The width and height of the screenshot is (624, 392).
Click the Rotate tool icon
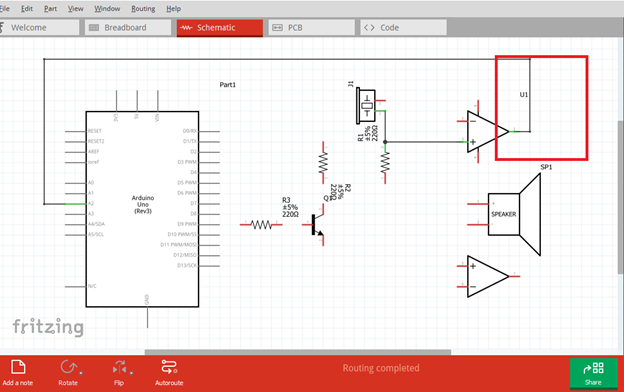click(68, 367)
